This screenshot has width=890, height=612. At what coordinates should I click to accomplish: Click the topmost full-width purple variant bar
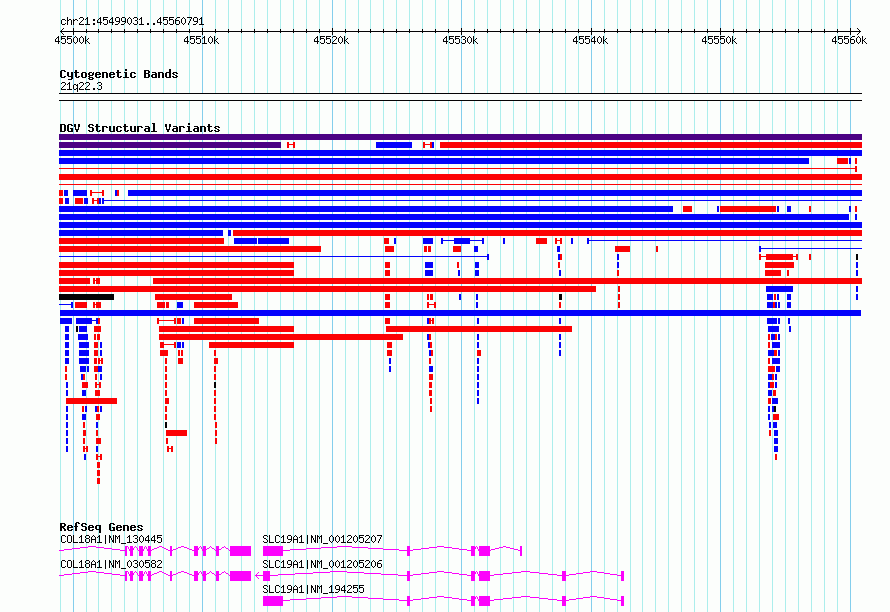(460, 137)
